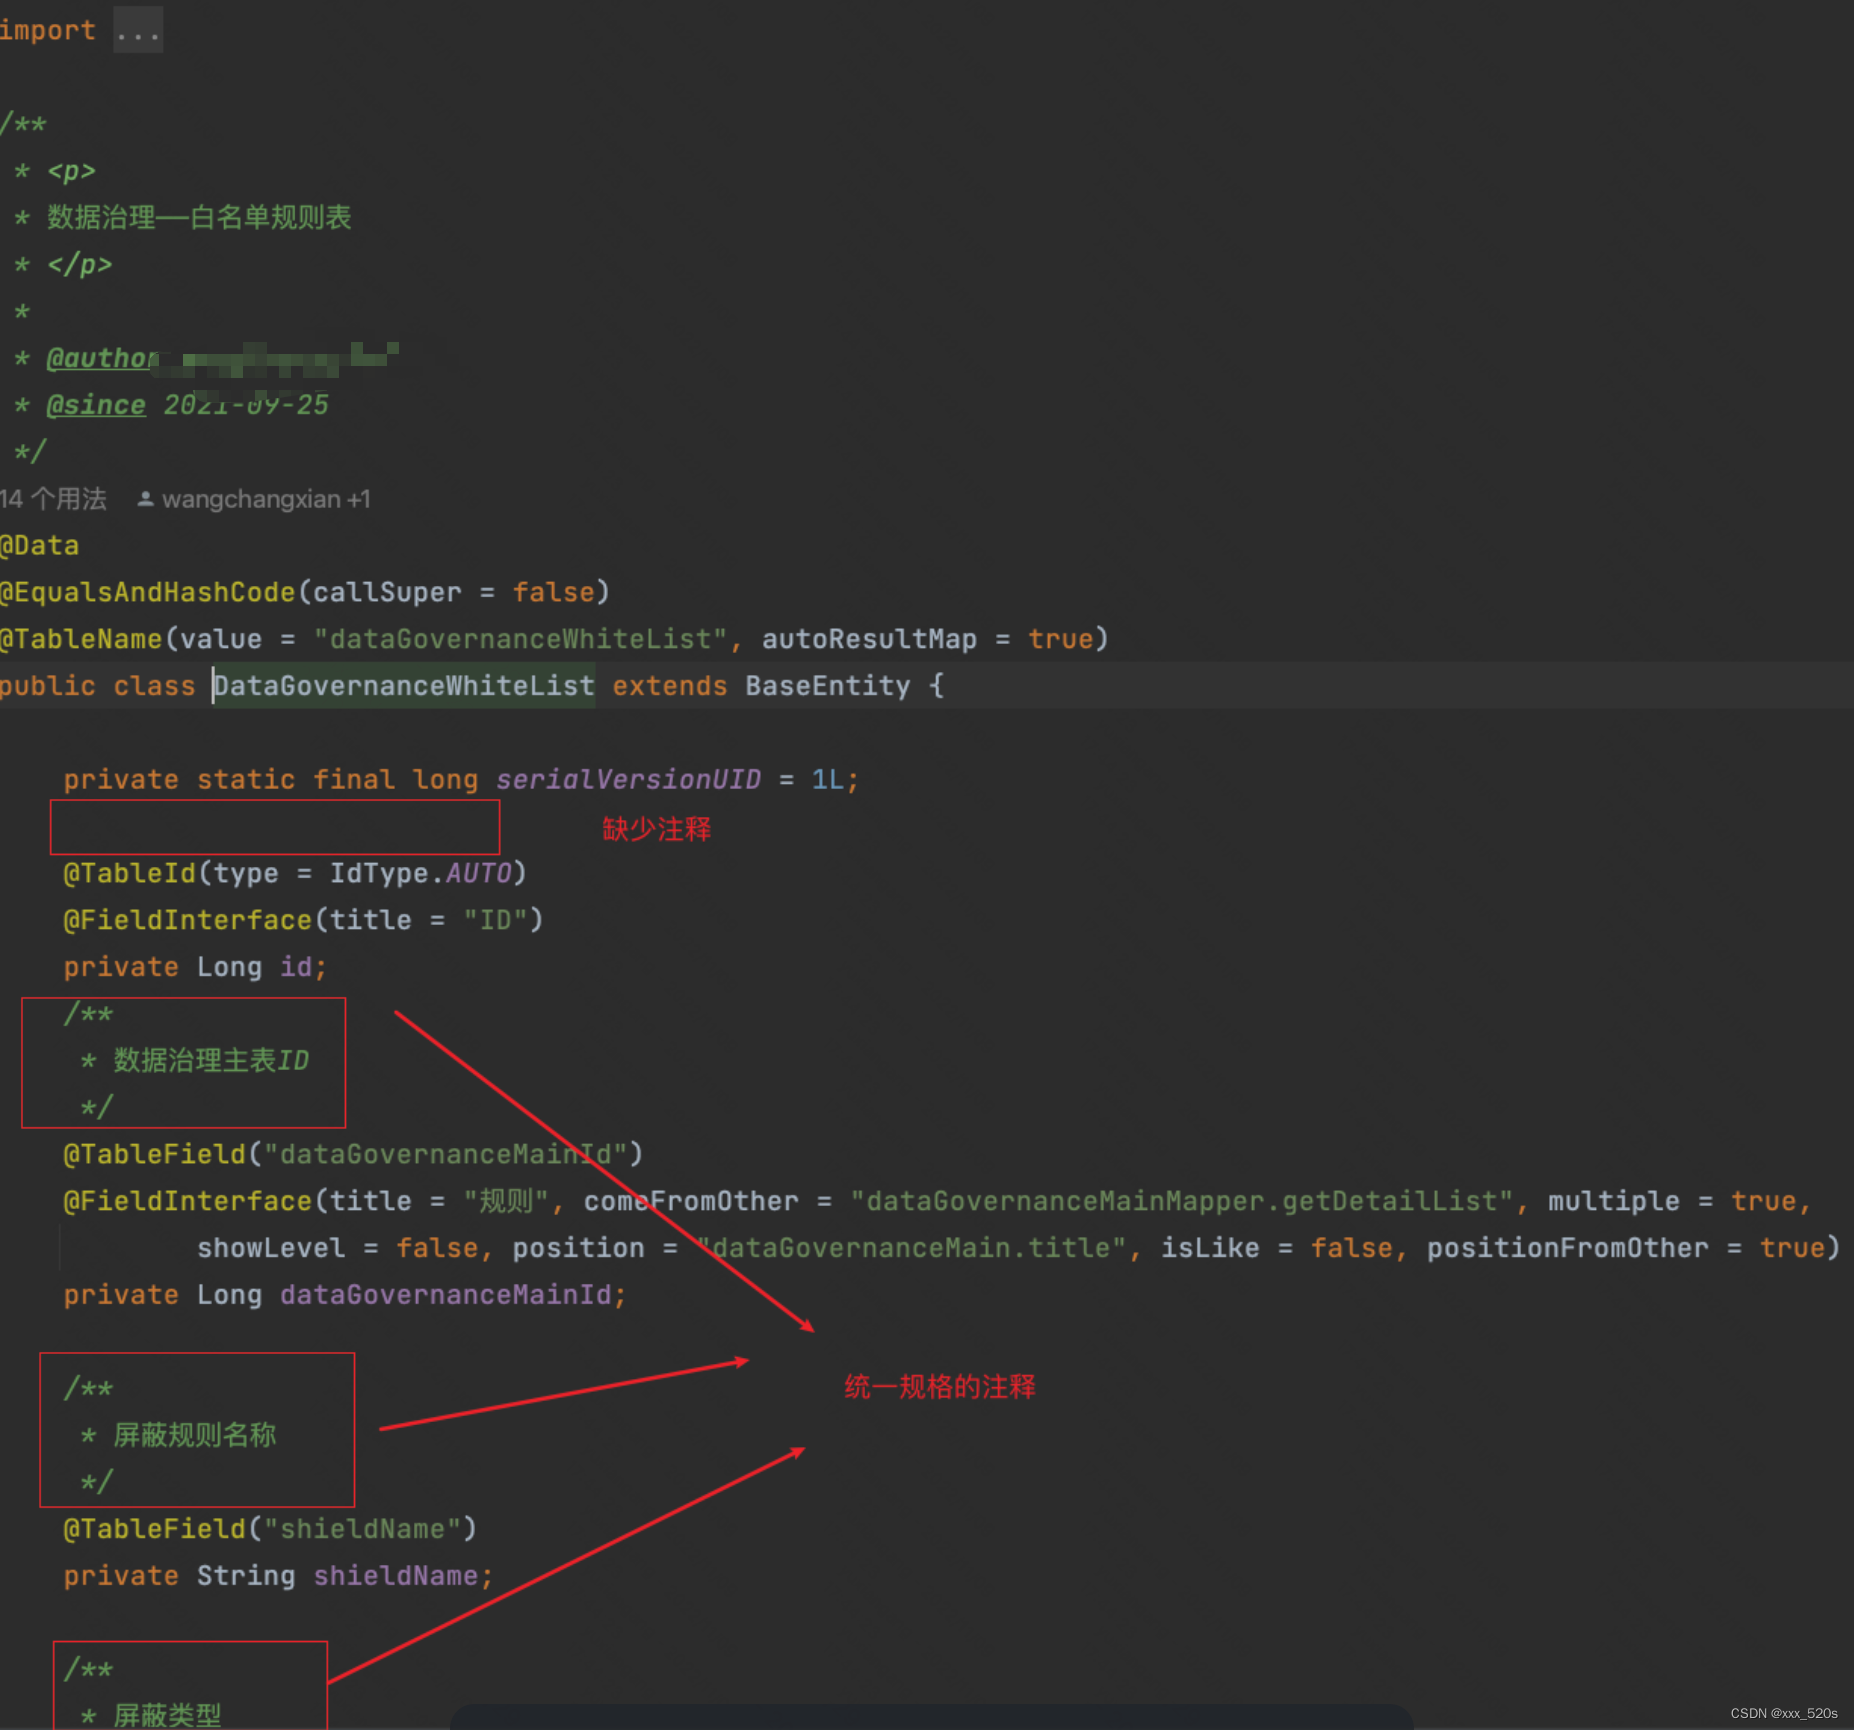1854x1730 pixels.
Task: Click the 'comeFromOther' attribute name
Action: 691,1201
